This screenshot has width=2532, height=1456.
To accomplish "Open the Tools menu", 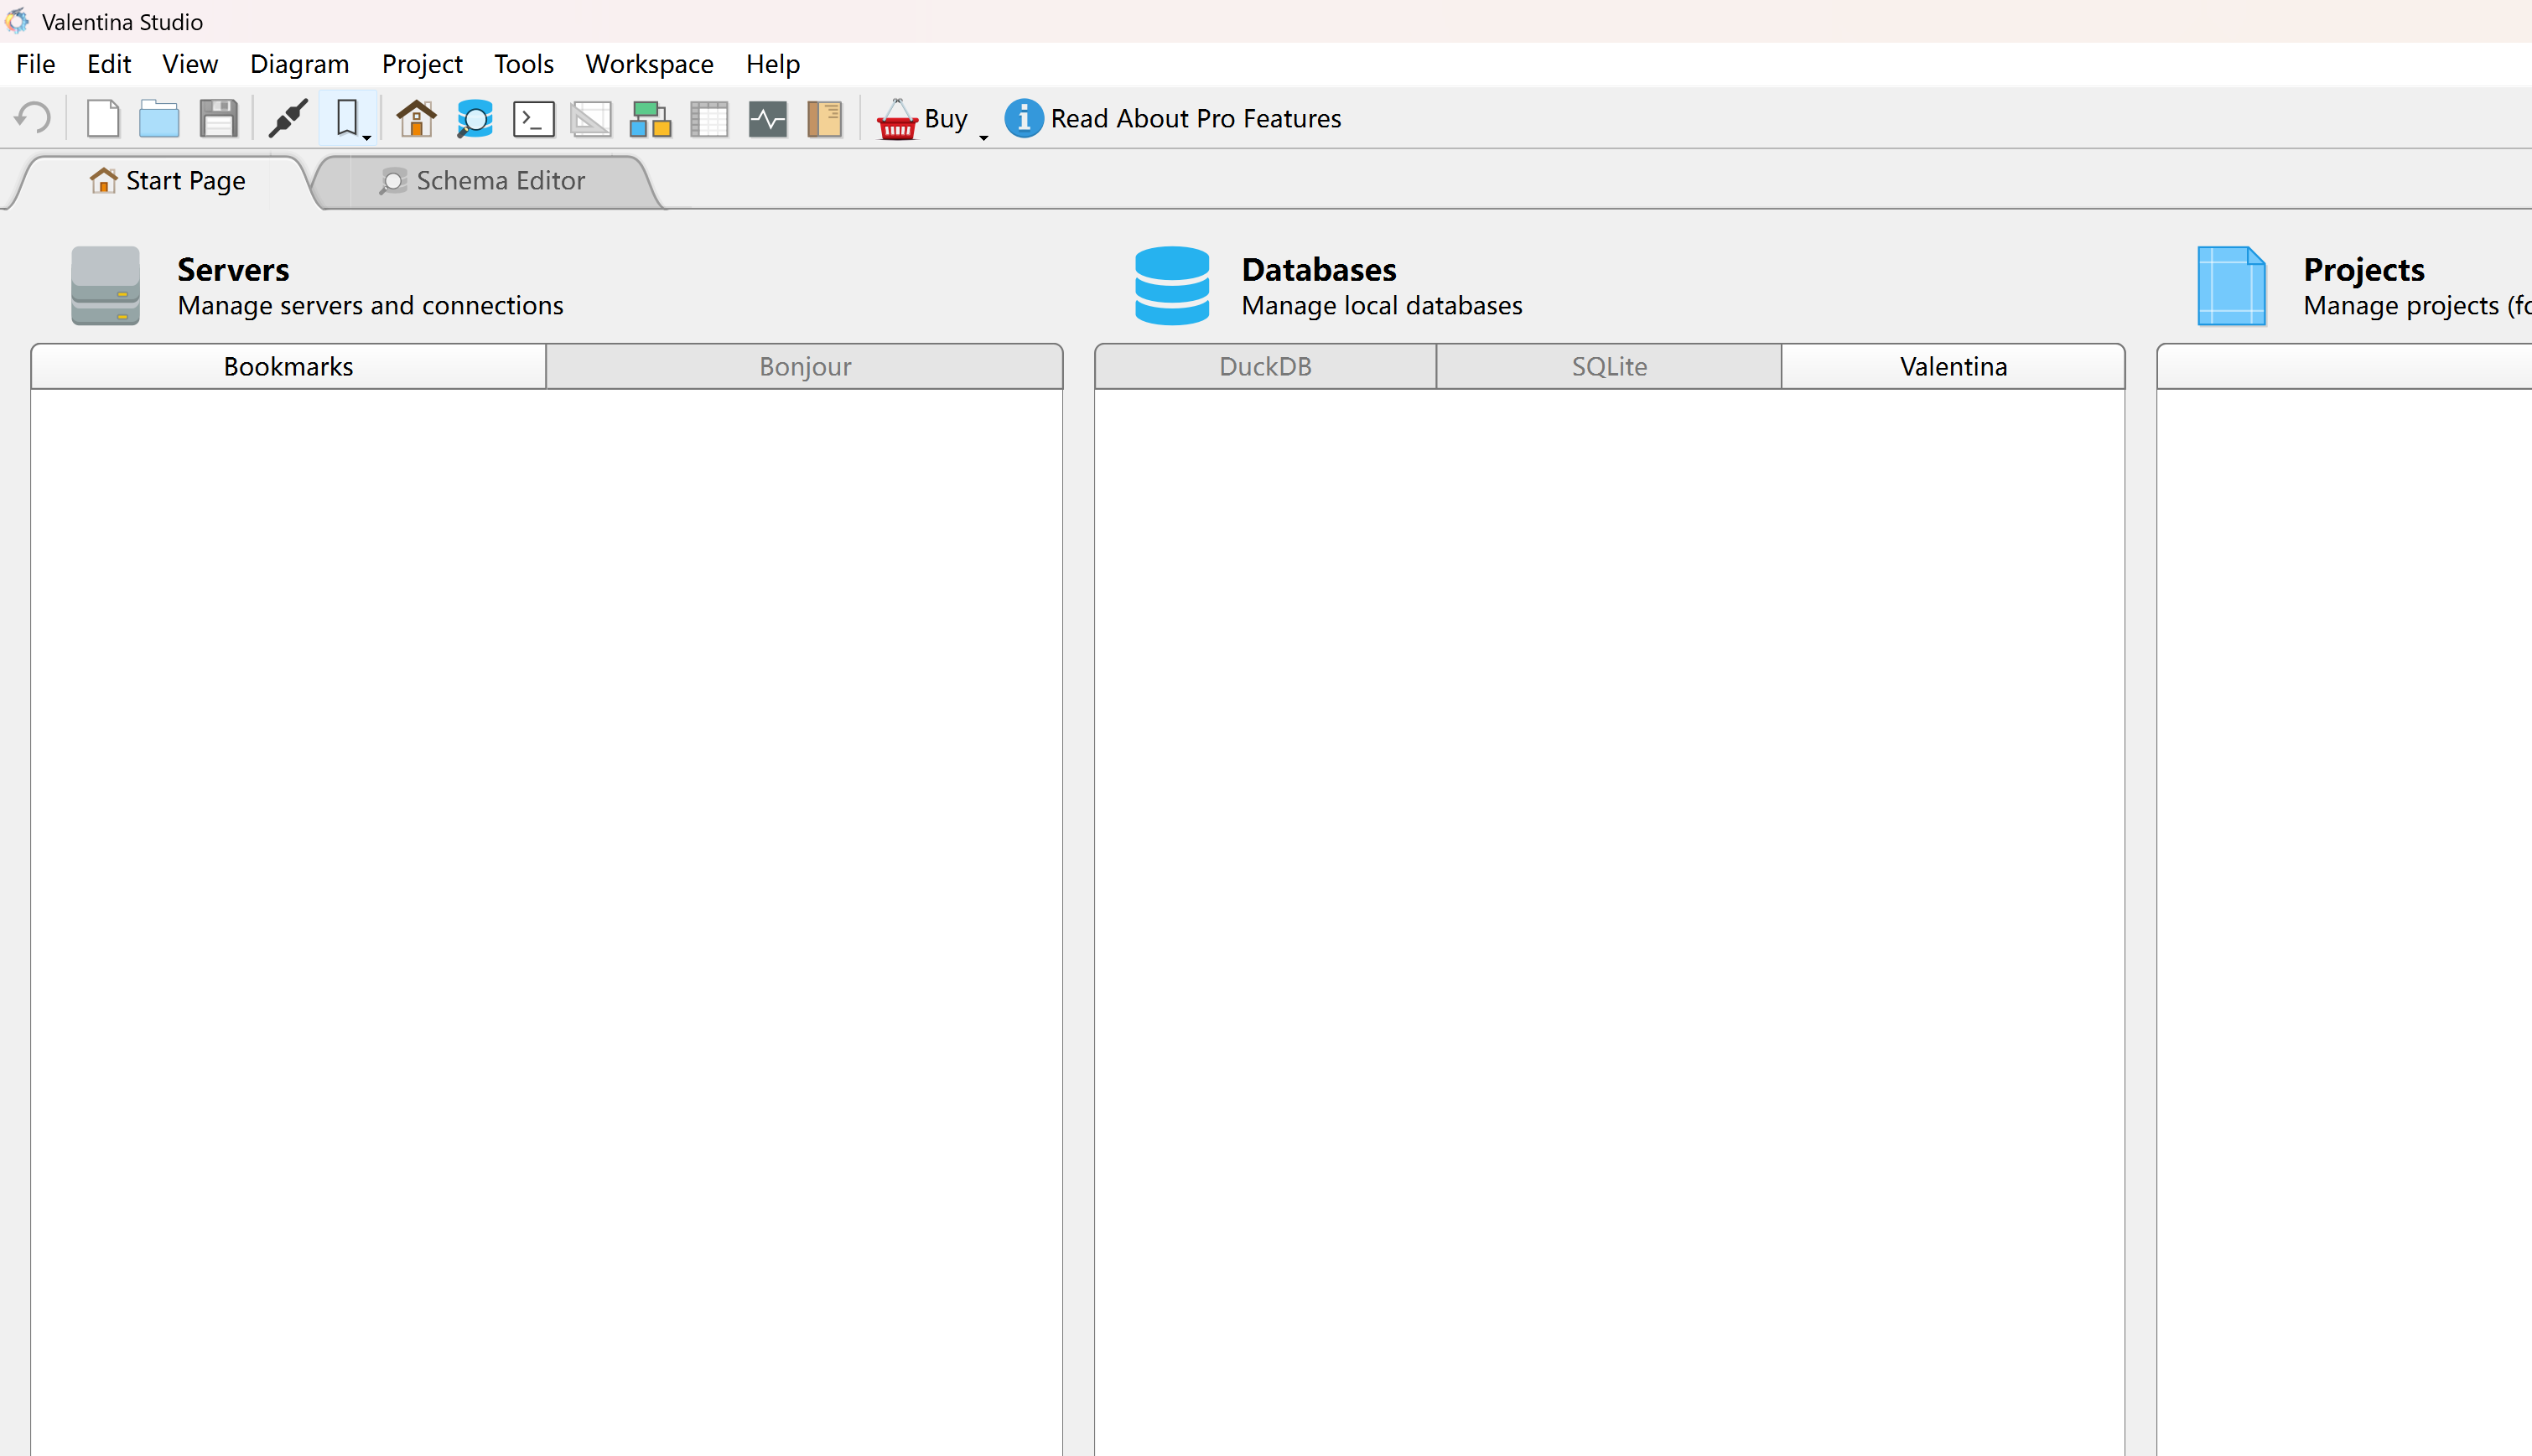I will [524, 64].
